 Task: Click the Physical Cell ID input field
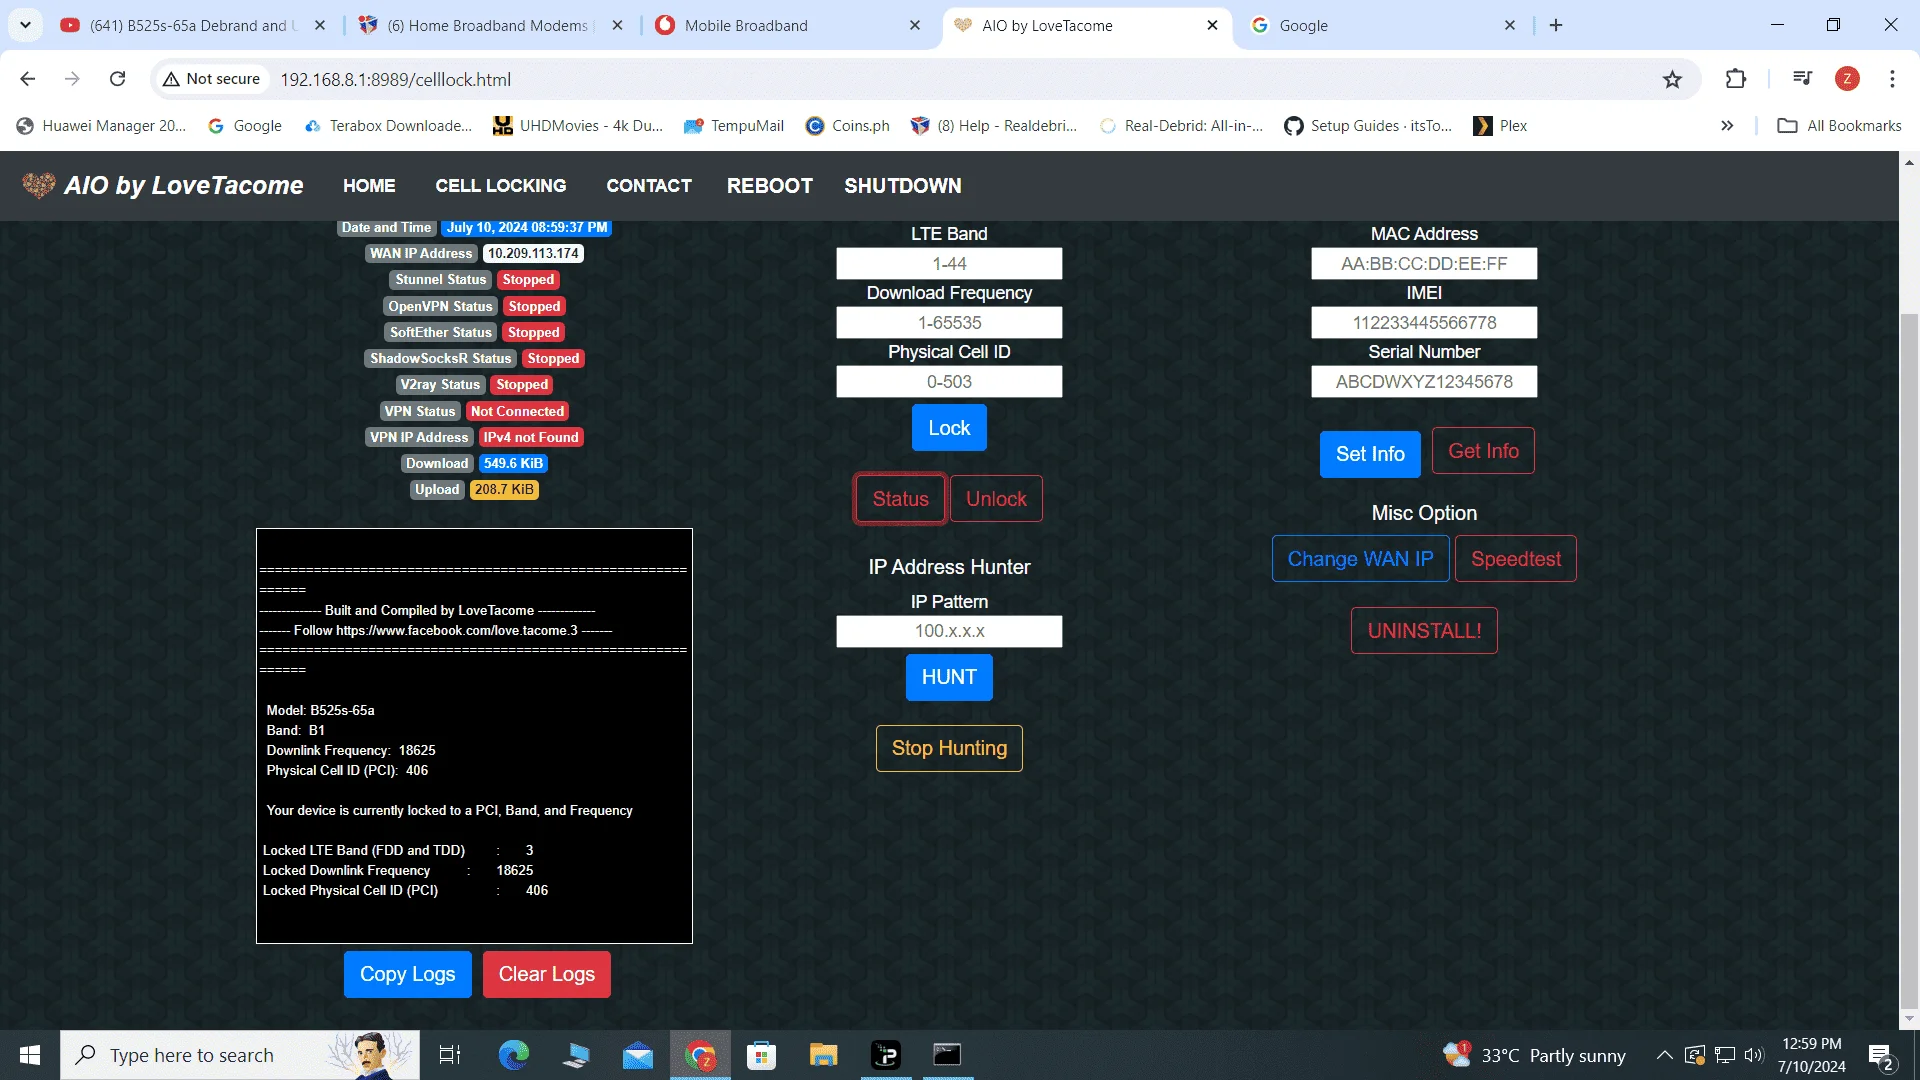point(949,382)
